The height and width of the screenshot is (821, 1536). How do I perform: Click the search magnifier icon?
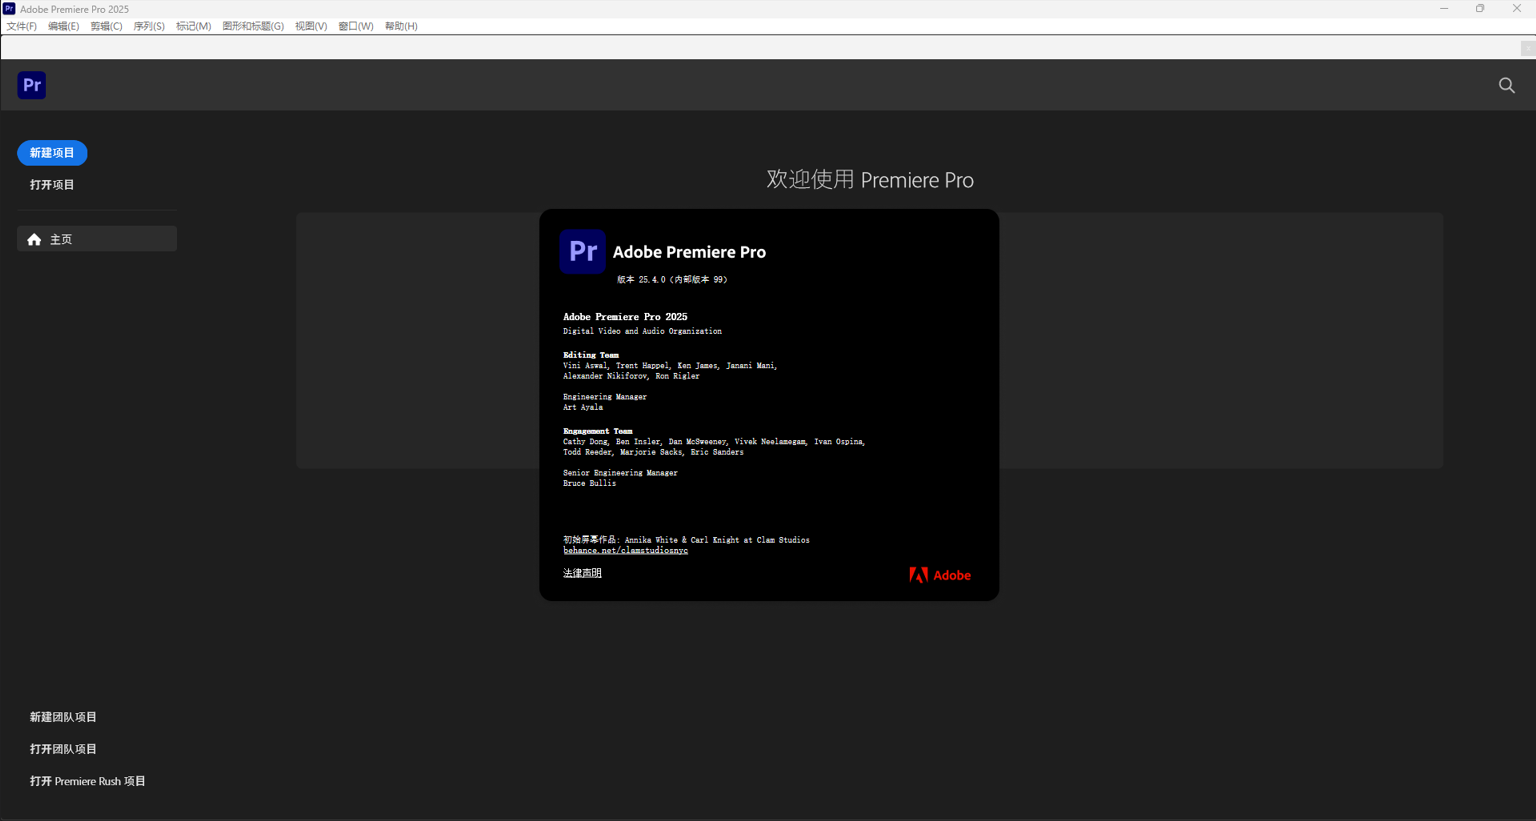[x=1506, y=86]
